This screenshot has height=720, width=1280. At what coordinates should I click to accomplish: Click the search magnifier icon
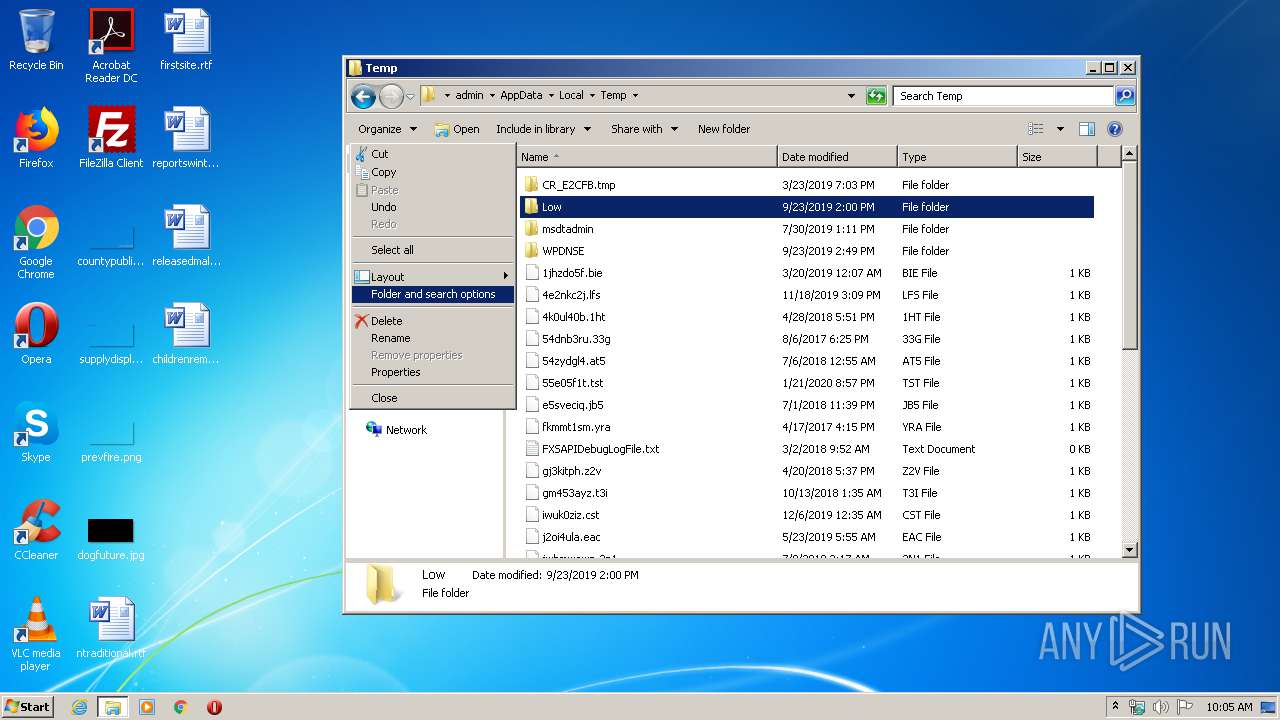click(x=1125, y=96)
